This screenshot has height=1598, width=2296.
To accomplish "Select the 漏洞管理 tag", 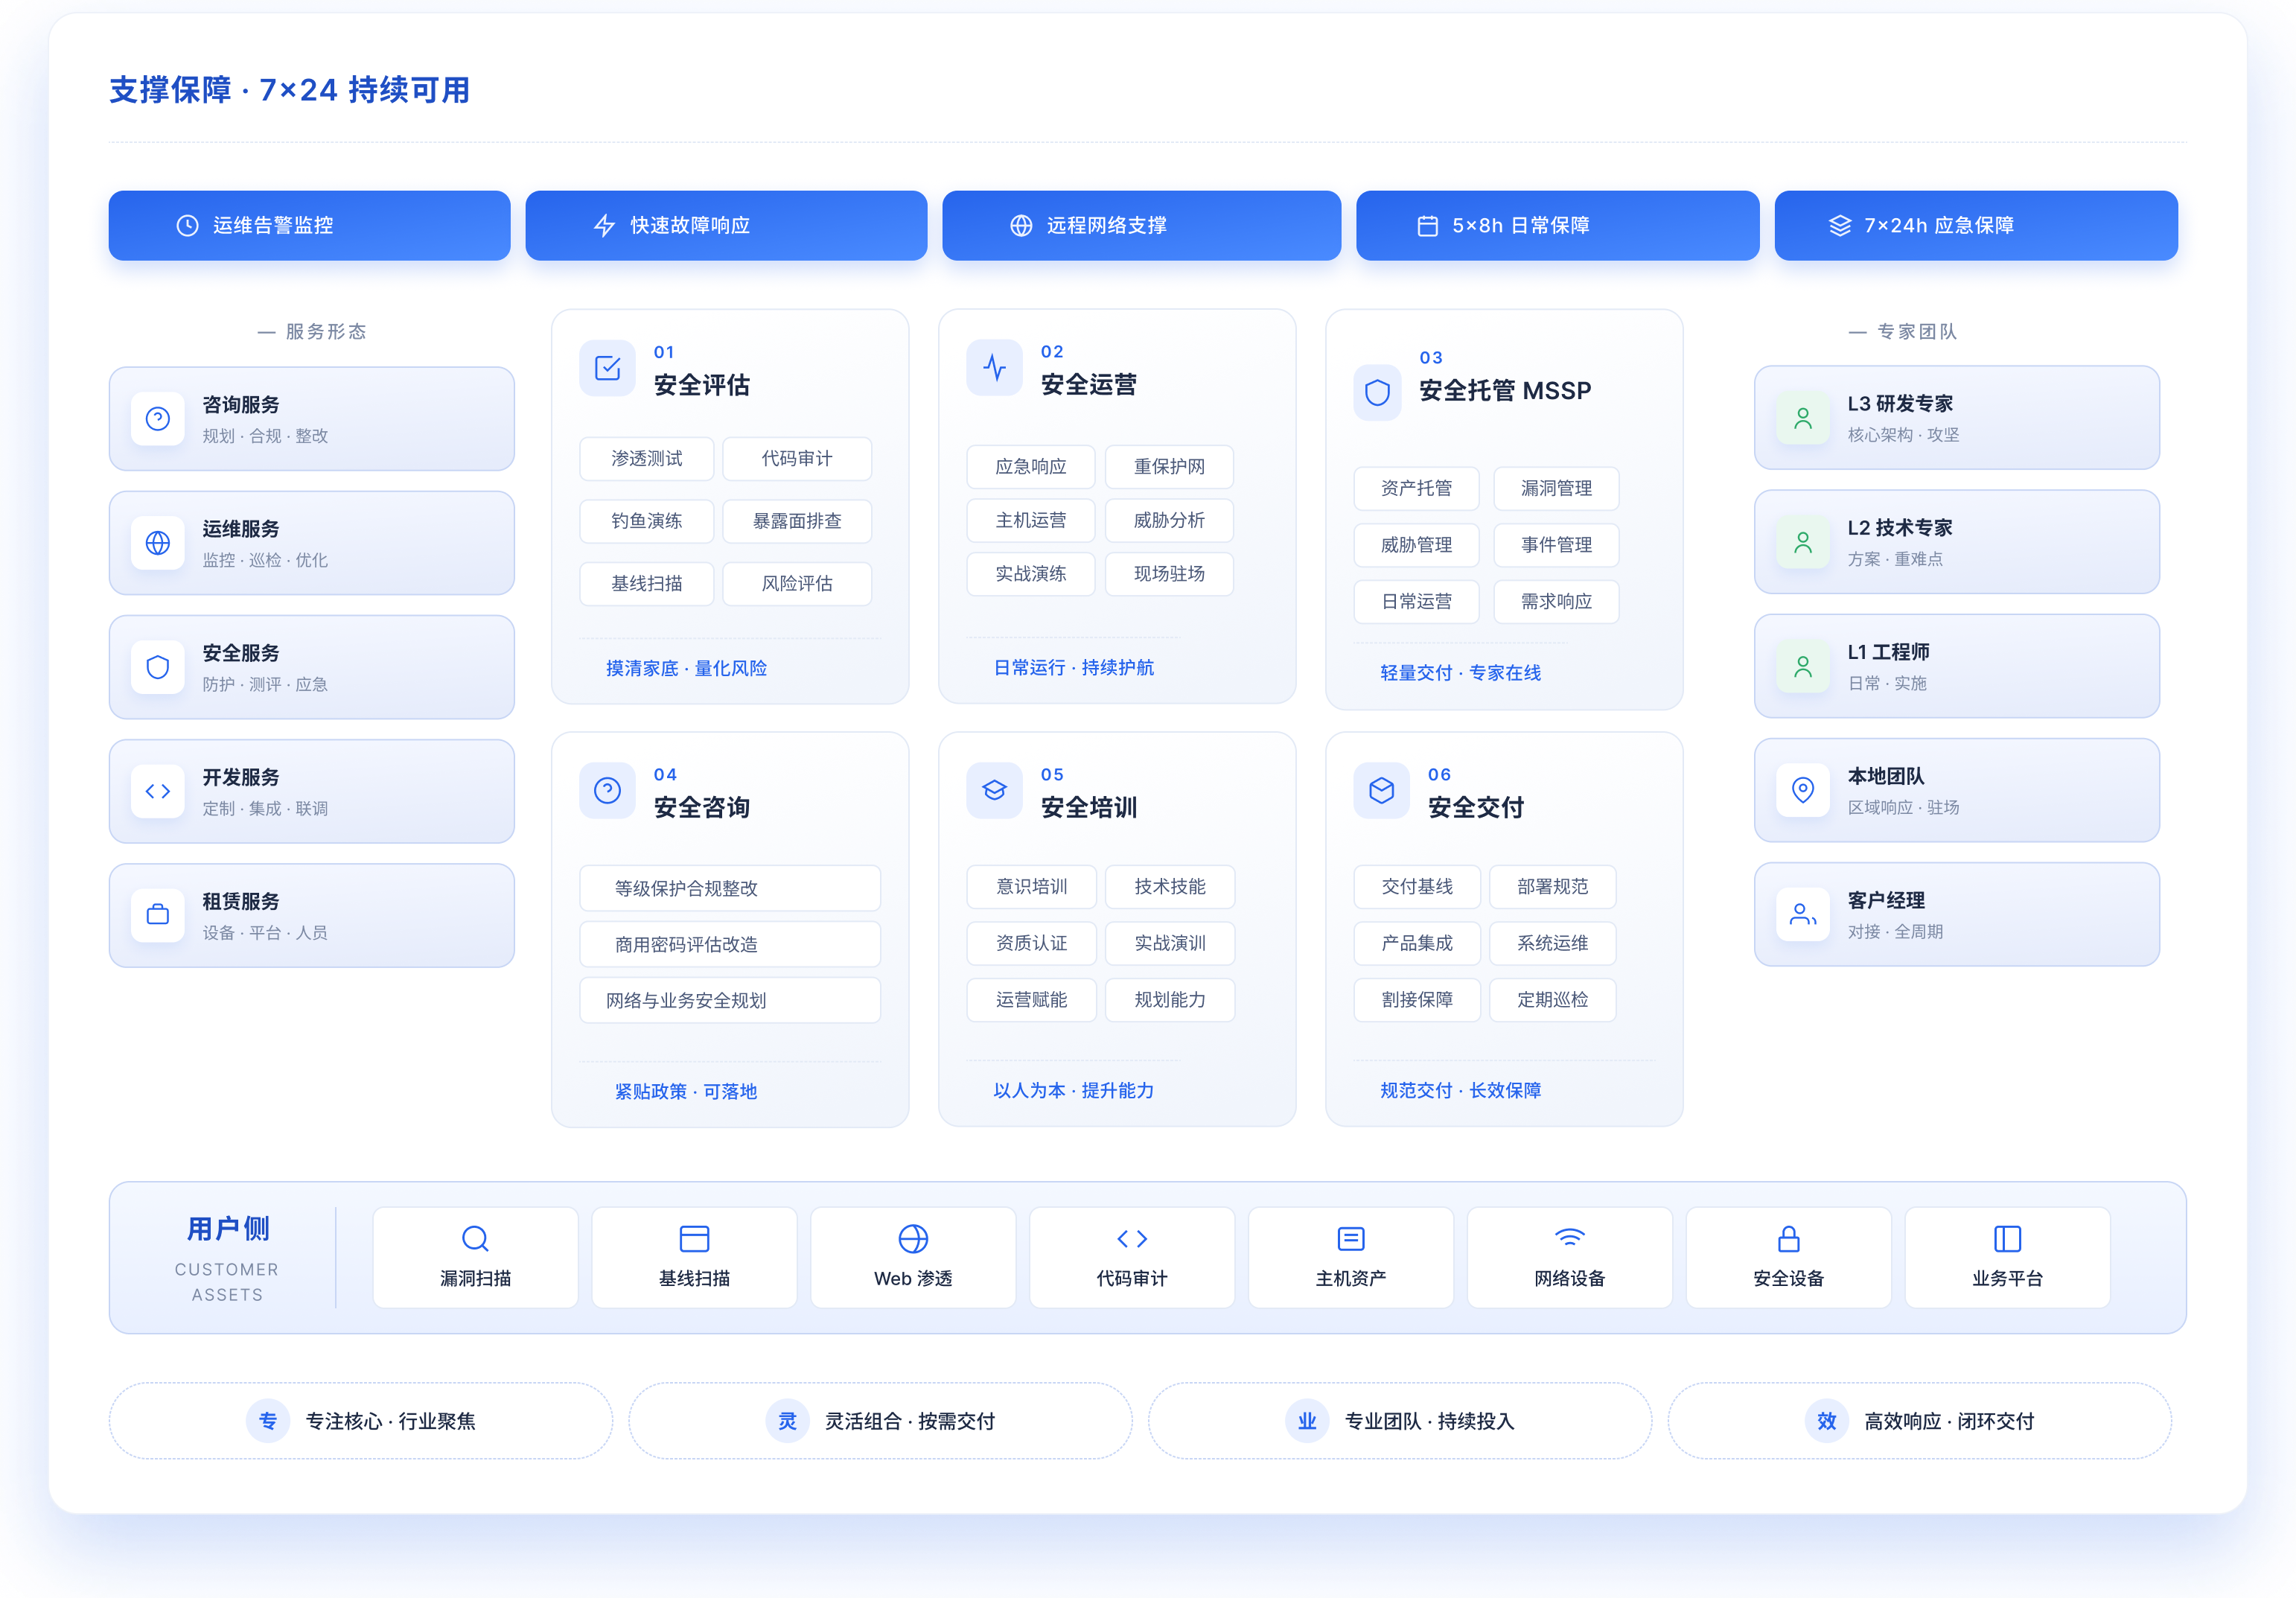I will pos(1556,489).
